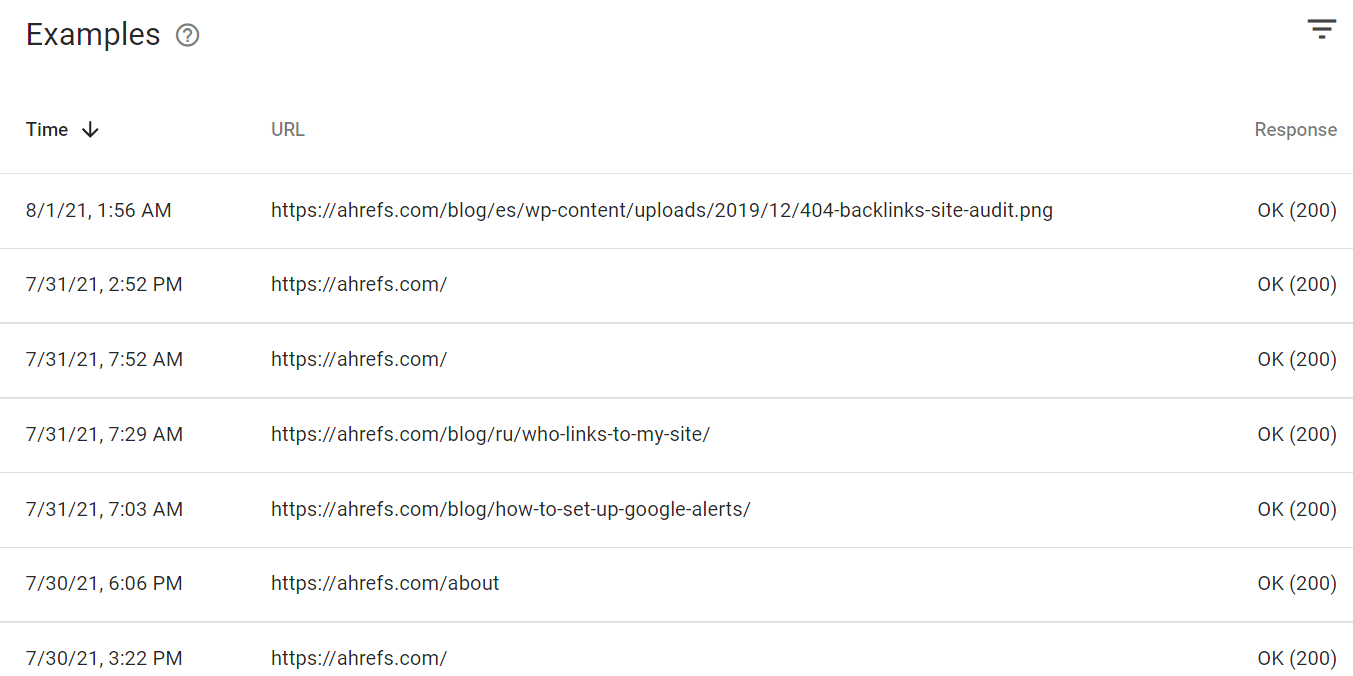Click the URL column header
The height and width of the screenshot is (676, 1353).
(288, 130)
